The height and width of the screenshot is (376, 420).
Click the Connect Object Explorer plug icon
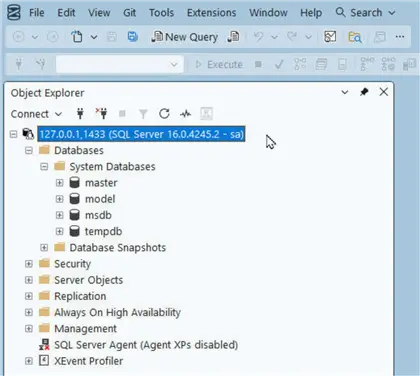tap(80, 114)
